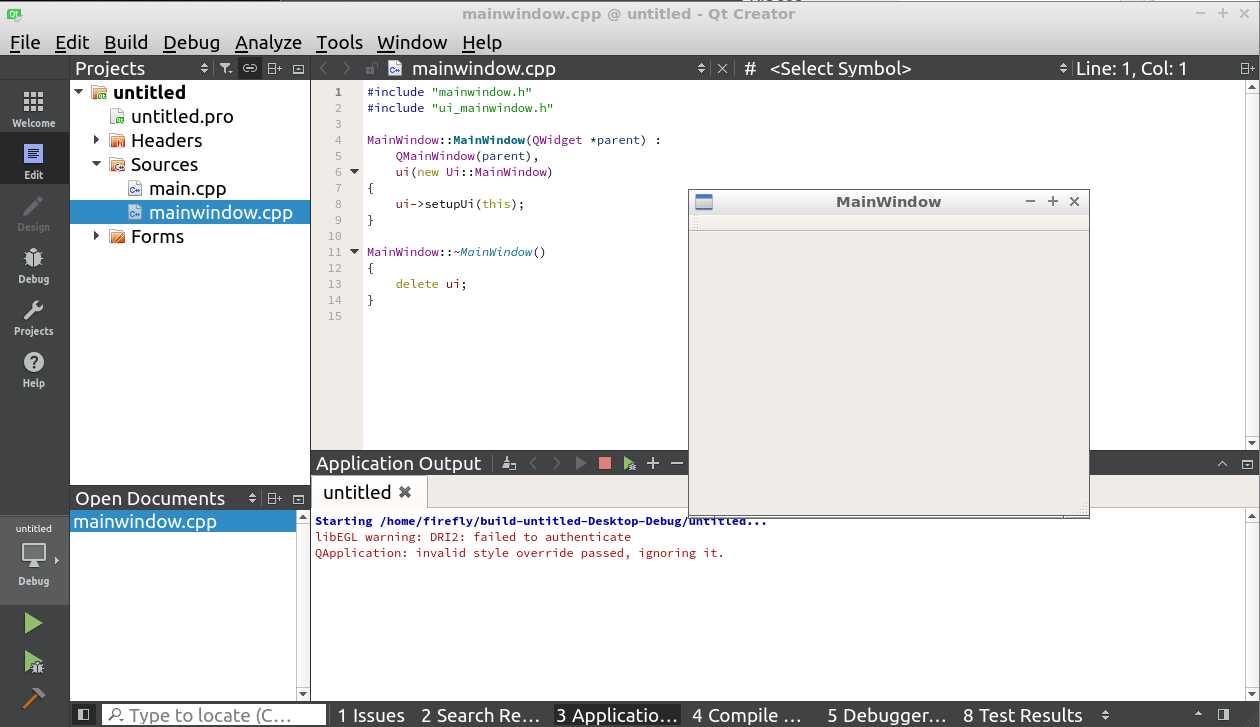
Task: Open the Tools menu
Action: point(339,42)
